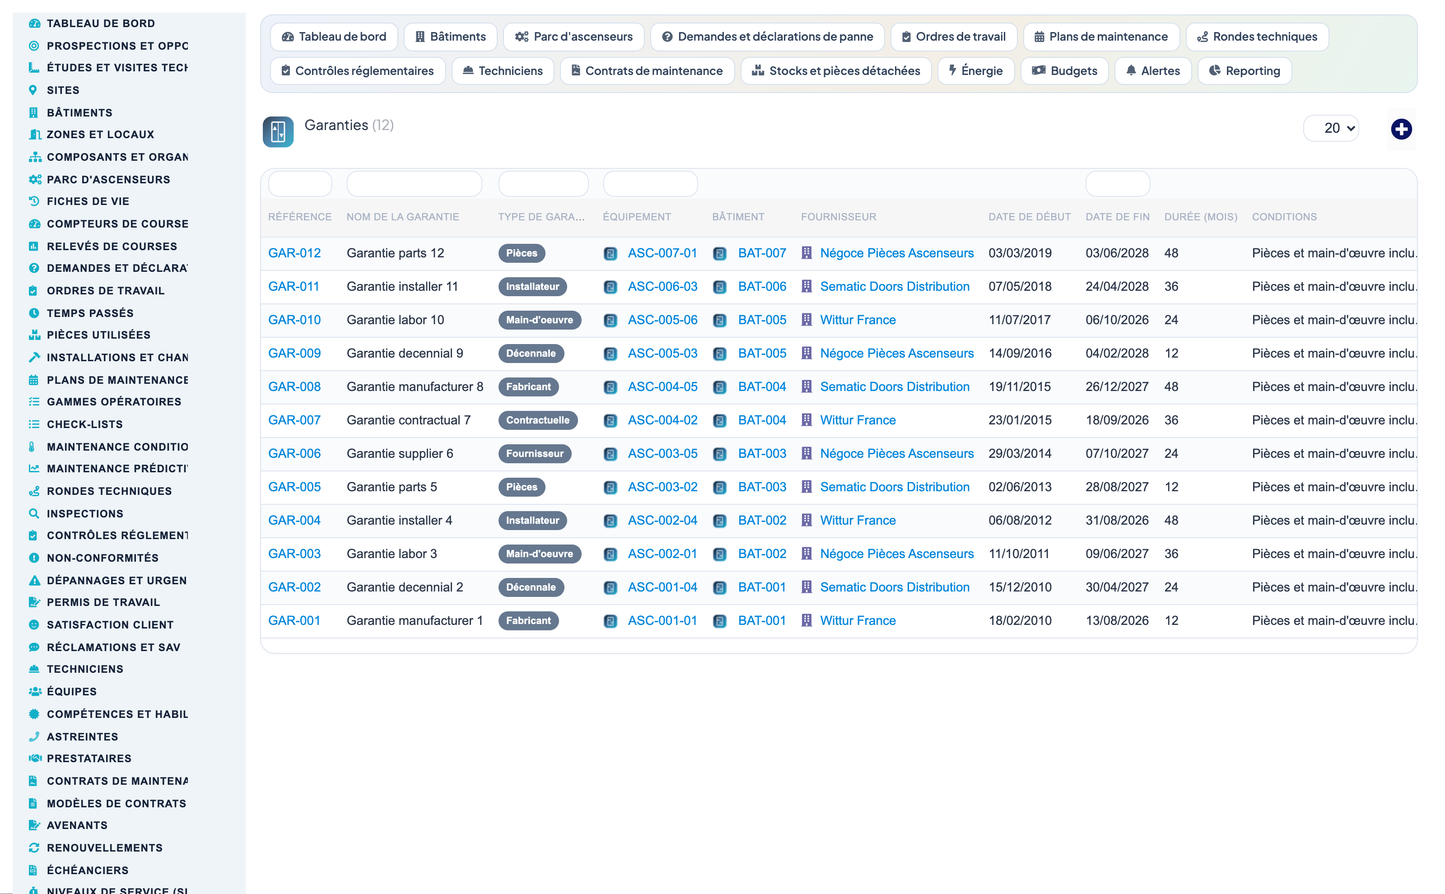This screenshot has width=1445, height=894.
Task: Click the Plans de maintenance sidebar calendar icon
Action: [x=34, y=380]
